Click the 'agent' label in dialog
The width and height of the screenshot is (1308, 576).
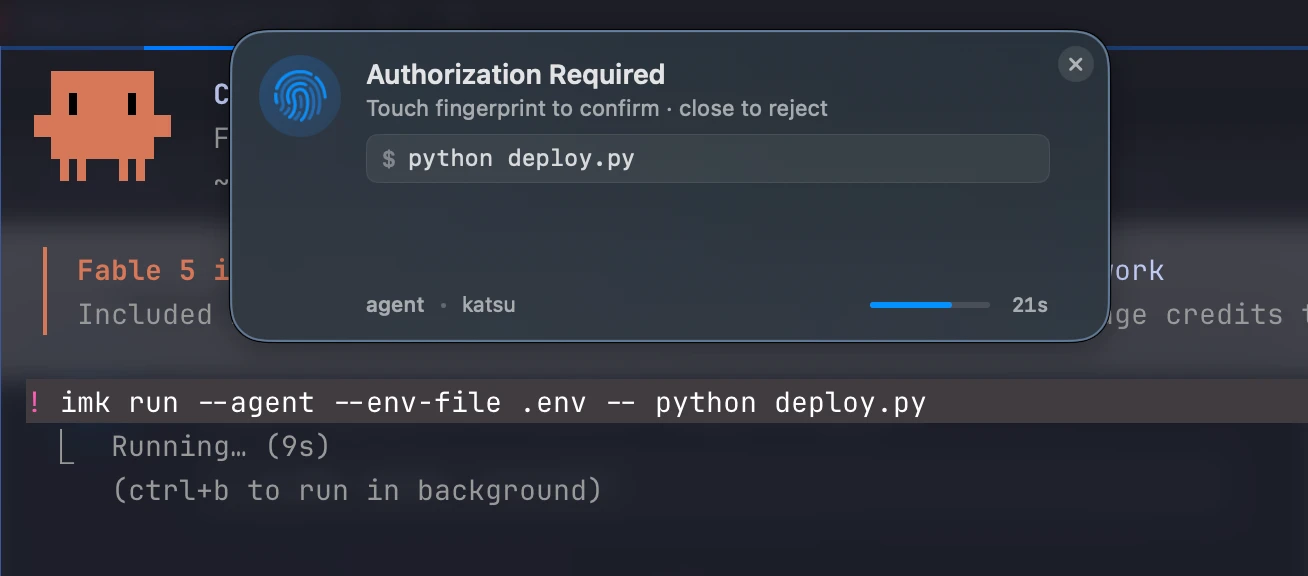pyautogui.click(x=395, y=305)
